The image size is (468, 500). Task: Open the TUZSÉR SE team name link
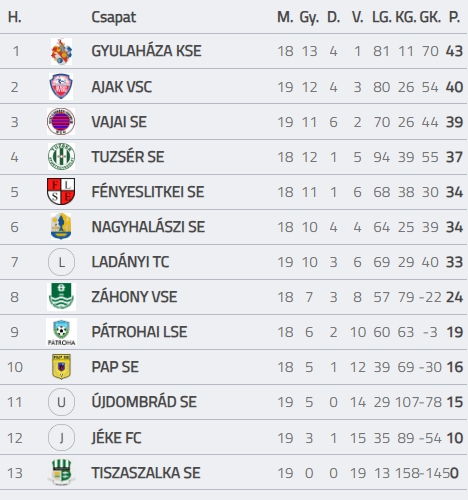point(128,157)
